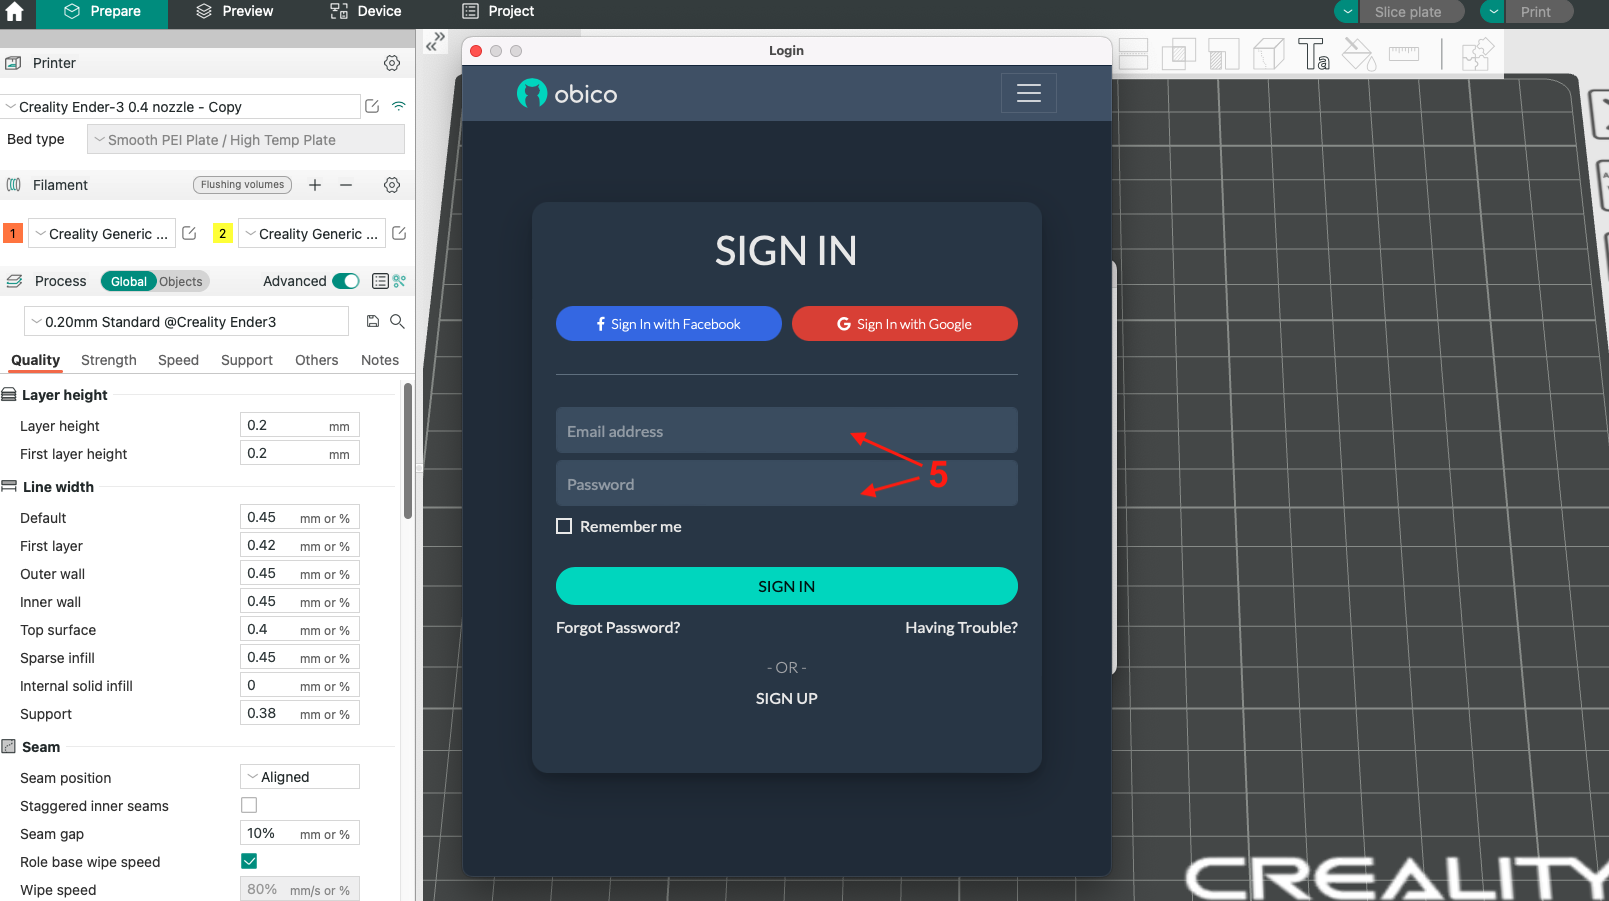This screenshot has width=1609, height=901.
Task: Click filament 2 yellow color swatch
Action: pos(222,233)
